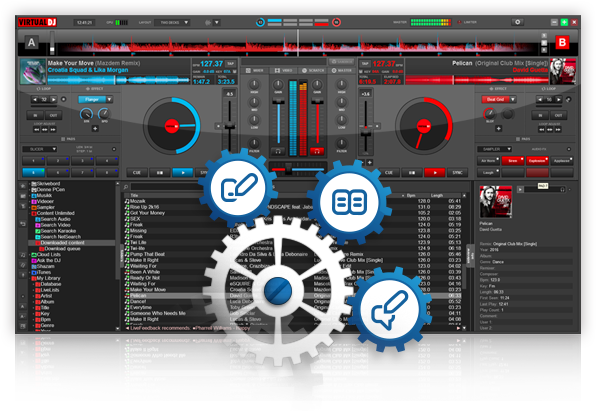Click deck B Filter knob
The width and height of the screenshot is (596, 411).
pos(341,143)
